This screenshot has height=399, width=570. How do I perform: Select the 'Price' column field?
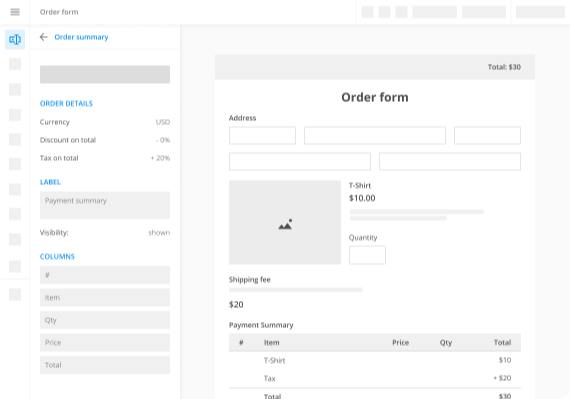(x=105, y=343)
